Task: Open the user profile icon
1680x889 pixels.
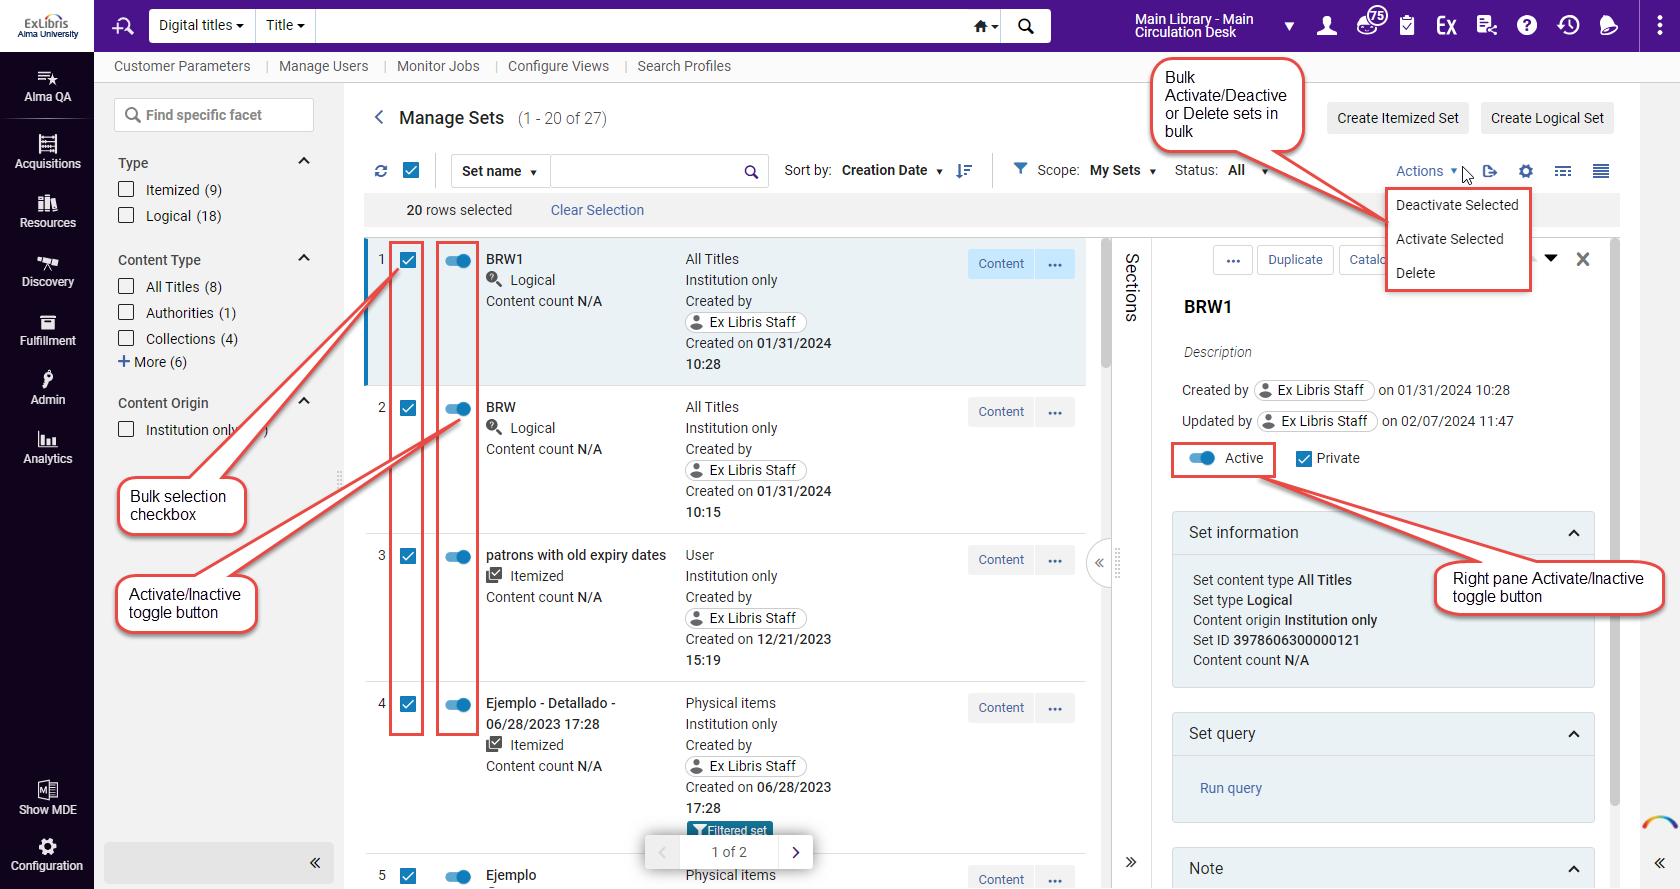Action: tap(1327, 26)
